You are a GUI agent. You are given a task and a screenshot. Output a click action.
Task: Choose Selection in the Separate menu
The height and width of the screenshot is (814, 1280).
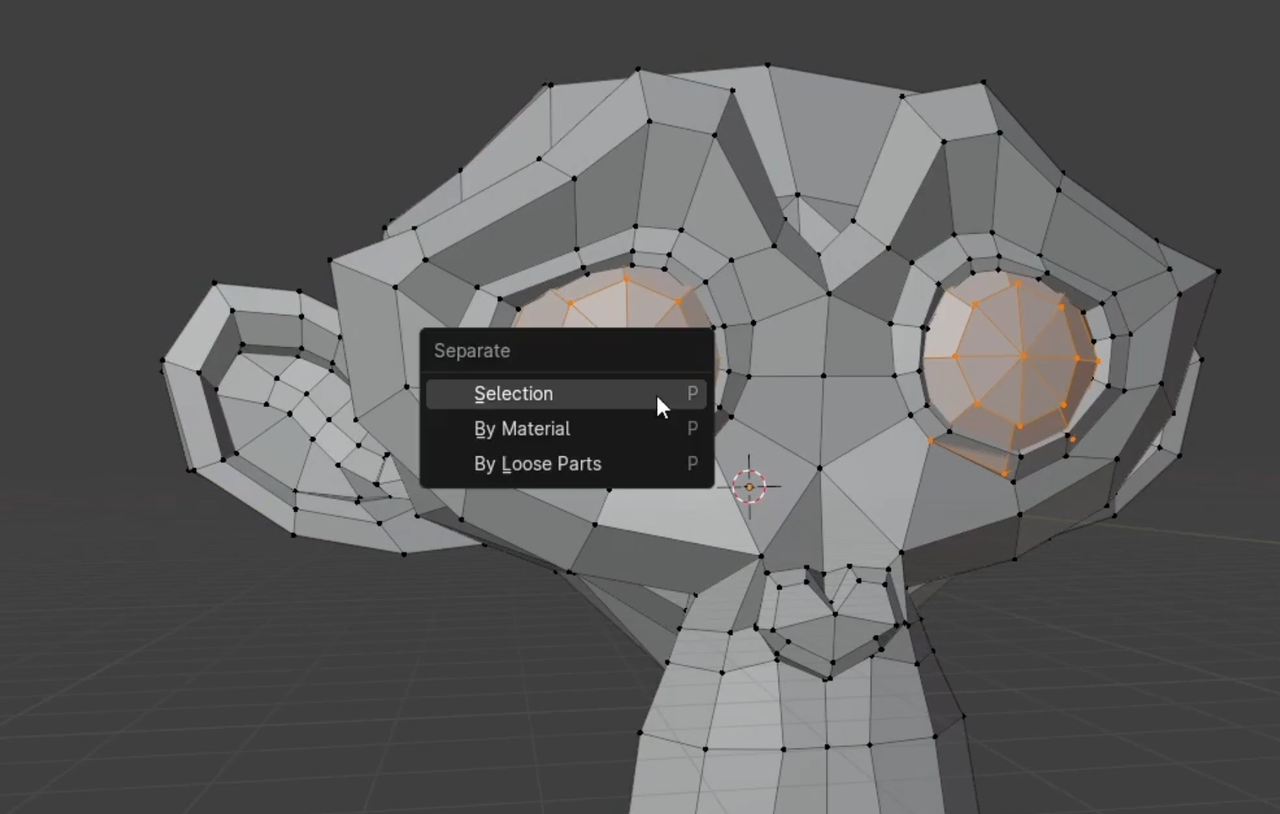point(566,394)
